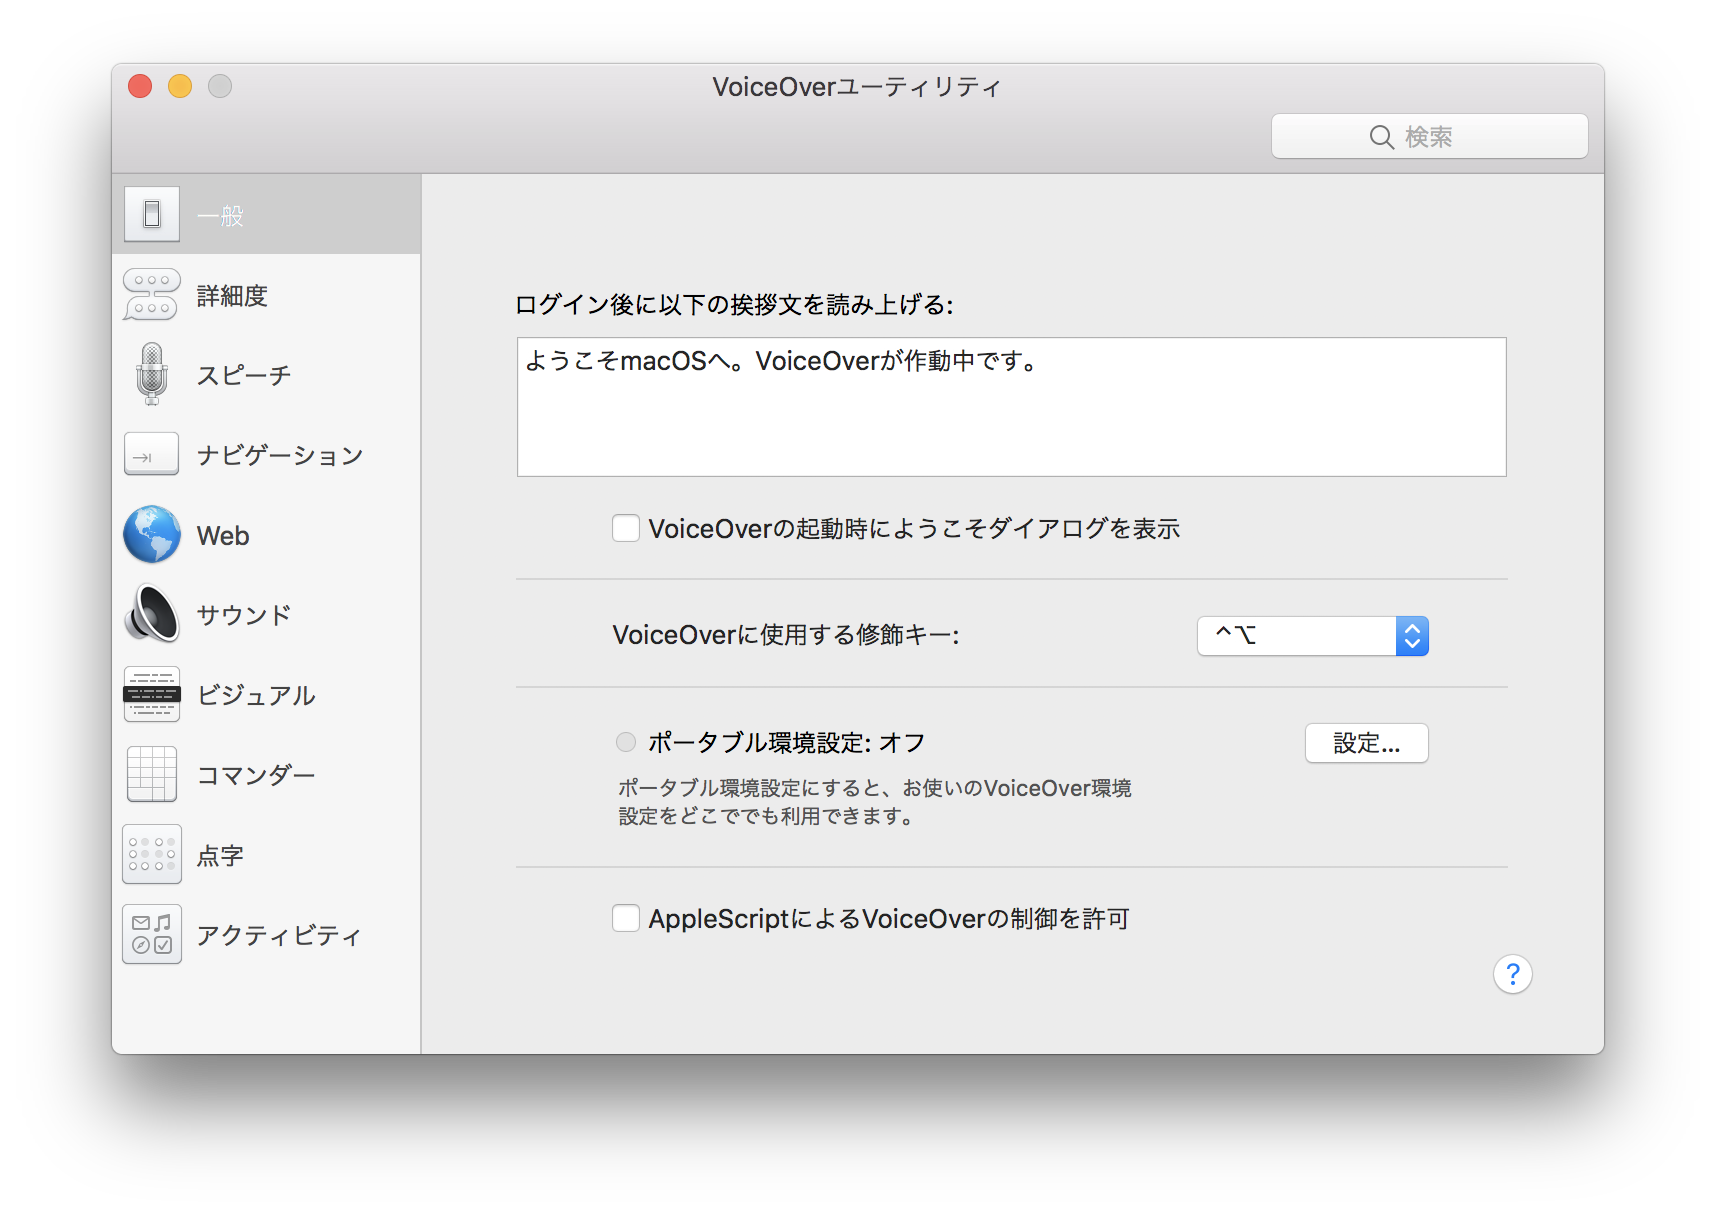
Task: Click the 設定... button
Action: (x=1366, y=743)
